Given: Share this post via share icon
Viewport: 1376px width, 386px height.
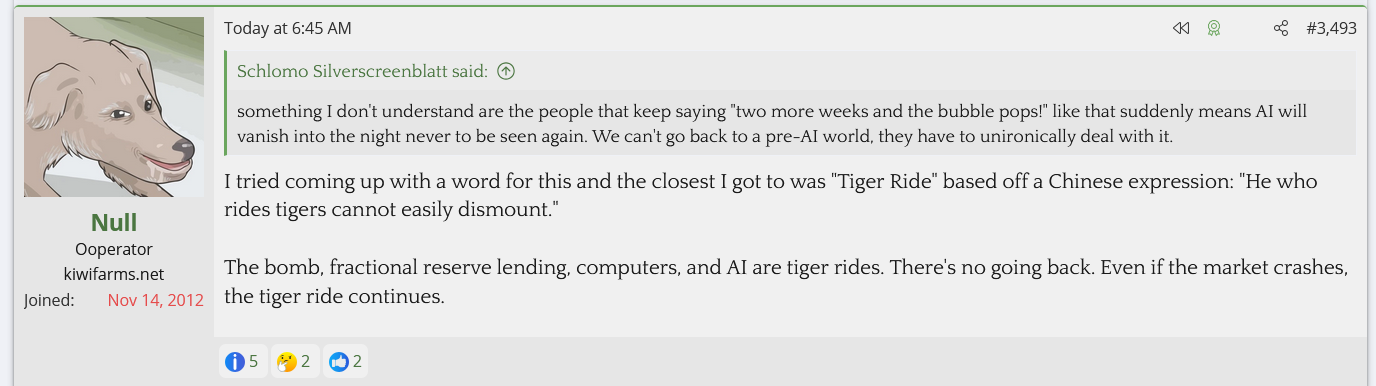Looking at the screenshot, I should (1281, 29).
